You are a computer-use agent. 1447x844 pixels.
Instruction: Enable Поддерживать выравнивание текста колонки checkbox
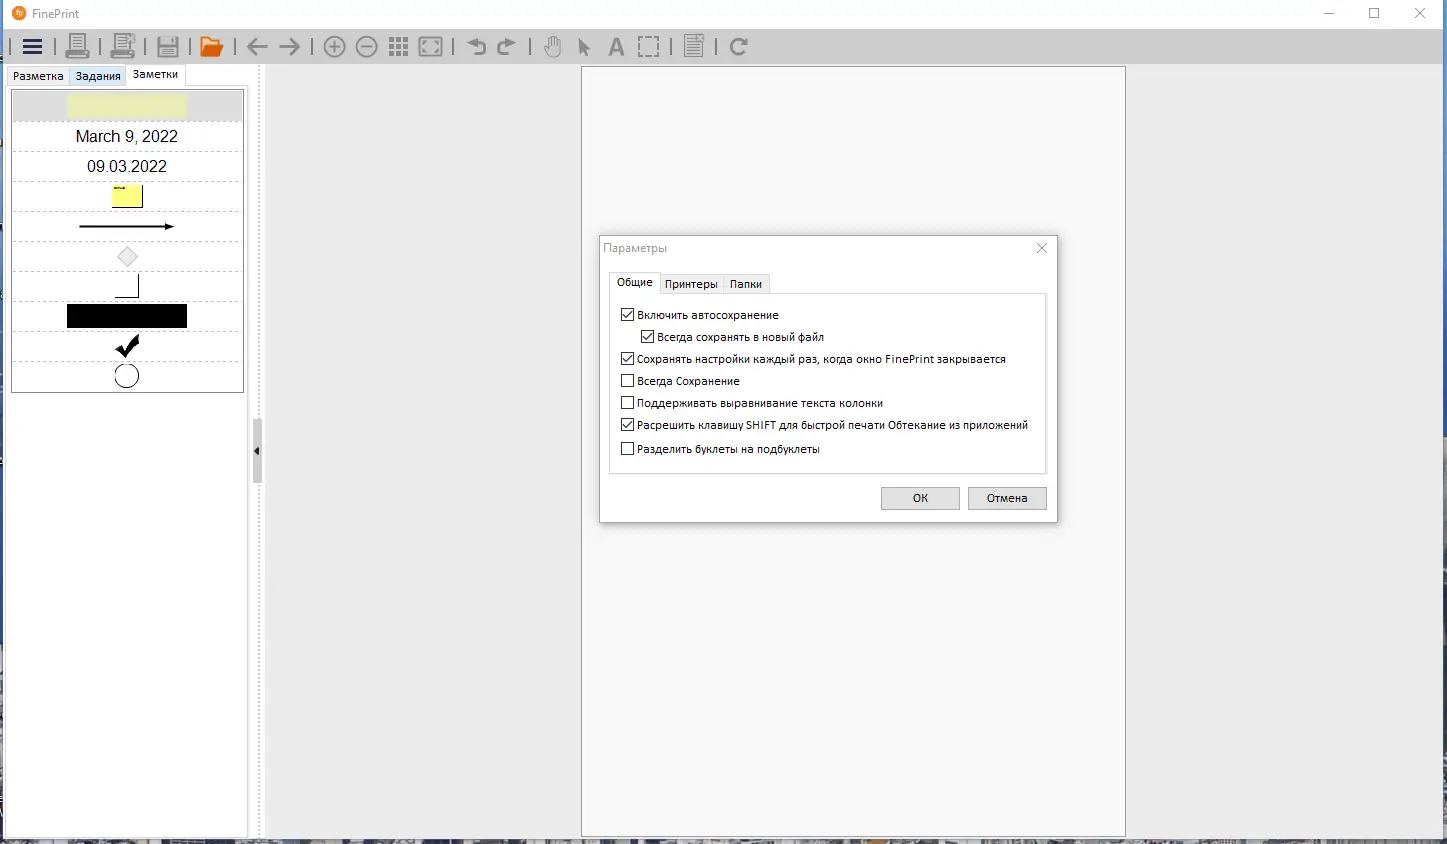click(627, 403)
